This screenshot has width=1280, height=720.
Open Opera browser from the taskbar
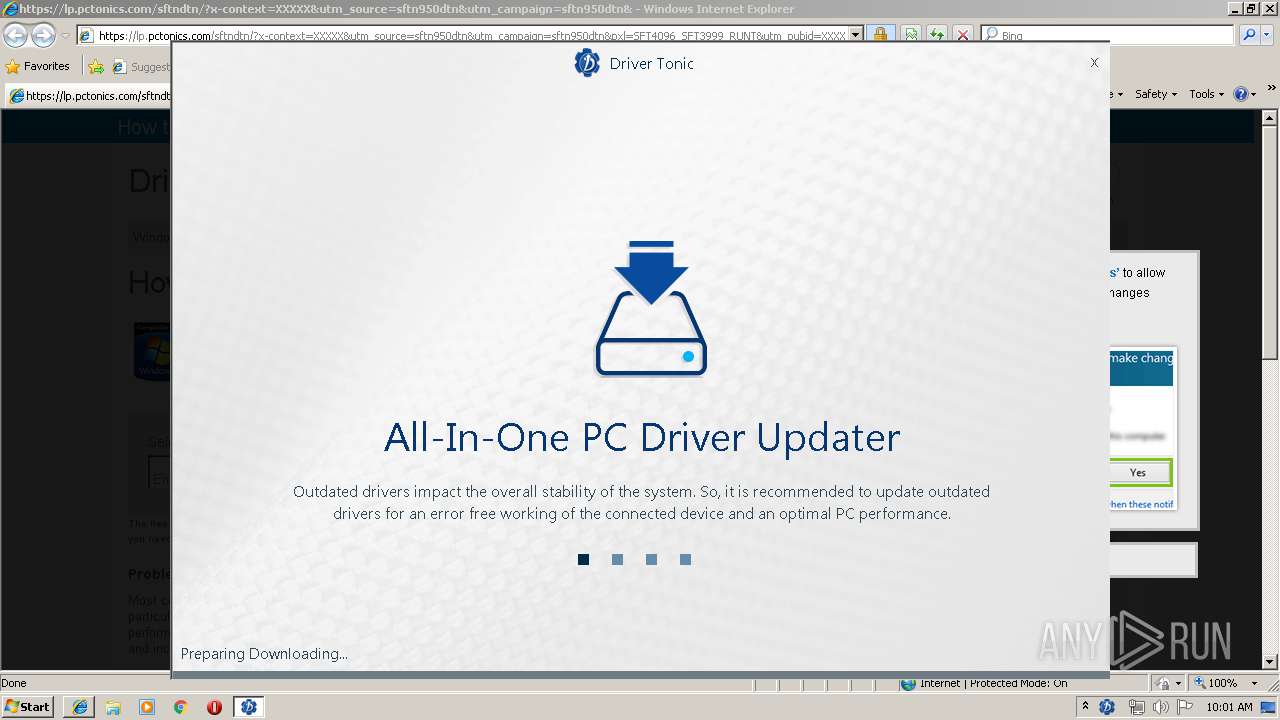(214, 707)
